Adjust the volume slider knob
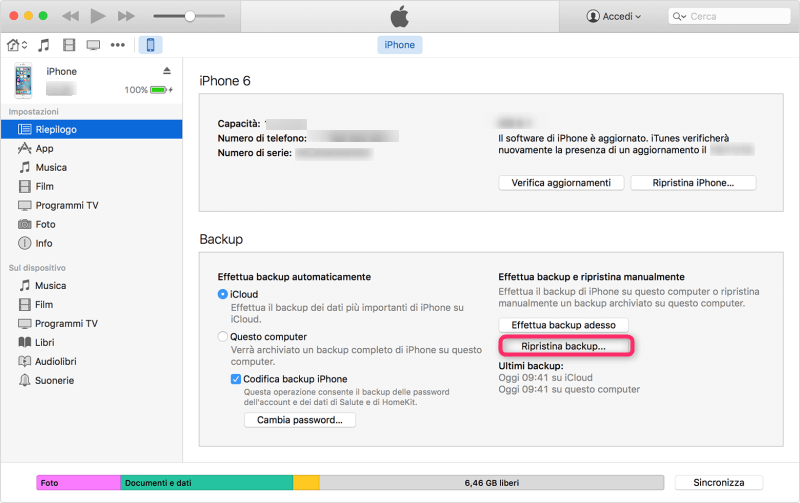The image size is (800, 503). [x=190, y=16]
